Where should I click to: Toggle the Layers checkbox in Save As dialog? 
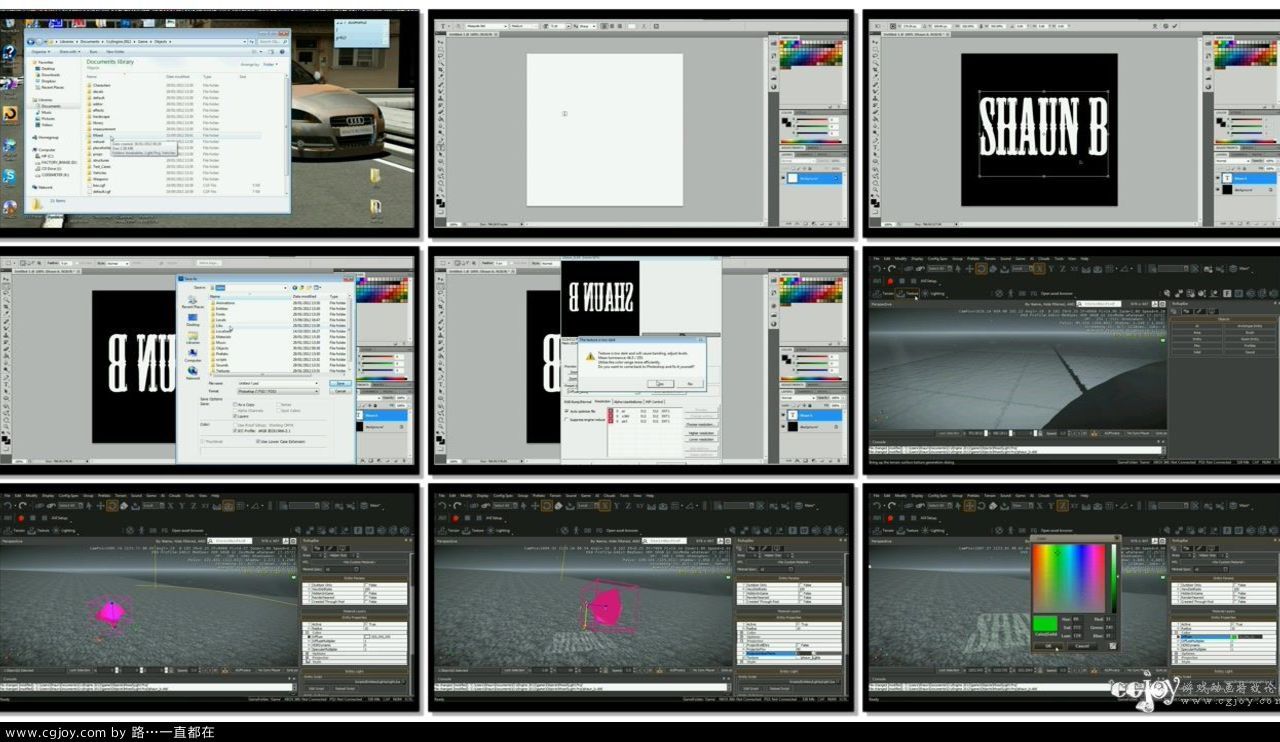[235, 416]
